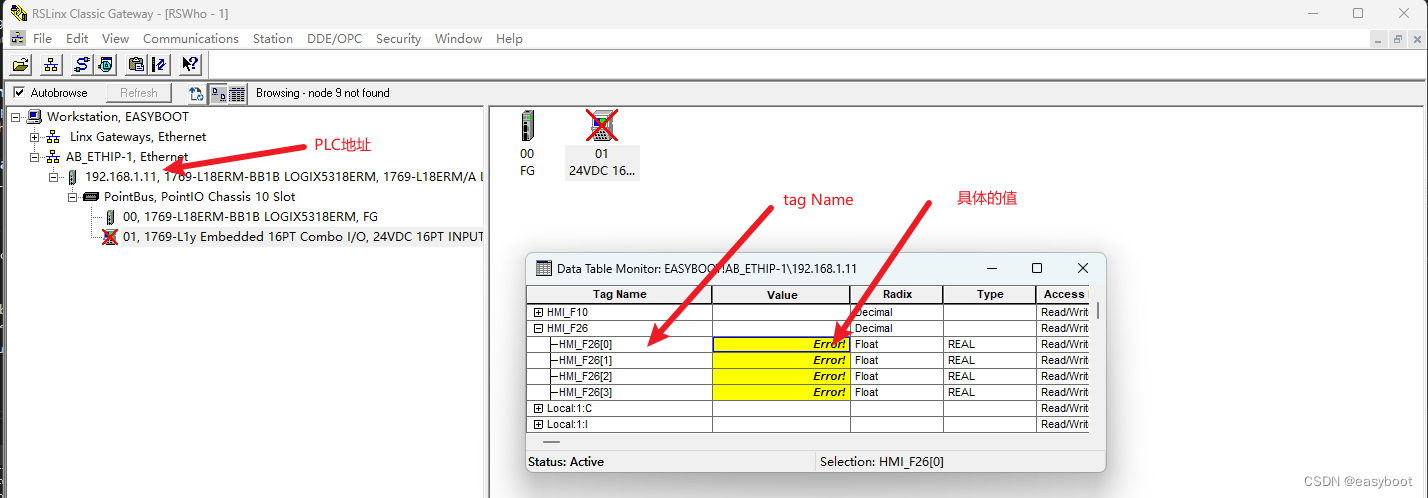Click the Type column header
1428x498 pixels.
coord(989,295)
